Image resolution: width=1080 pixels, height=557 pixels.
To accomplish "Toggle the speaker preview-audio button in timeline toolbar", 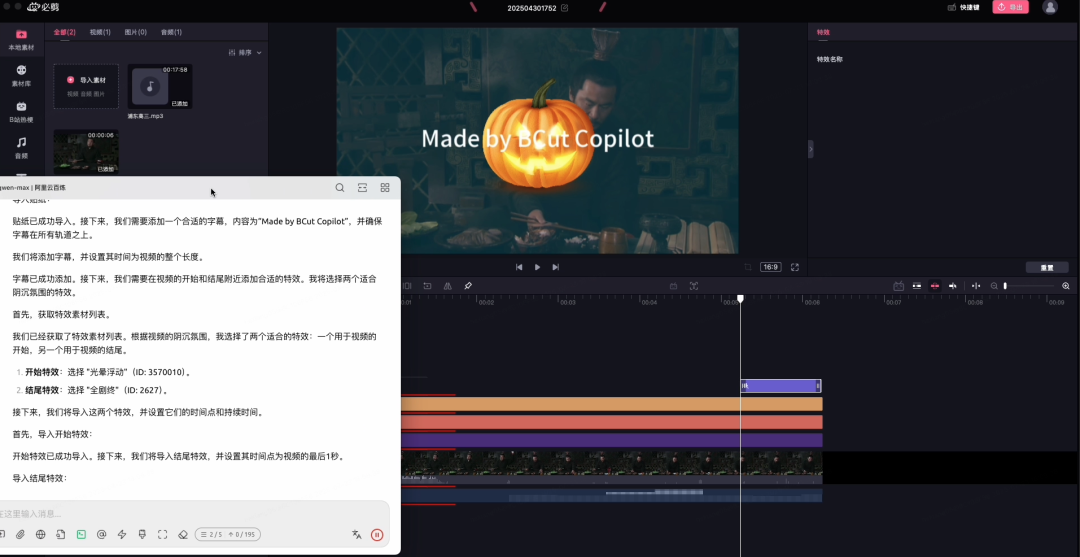I will (953, 286).
